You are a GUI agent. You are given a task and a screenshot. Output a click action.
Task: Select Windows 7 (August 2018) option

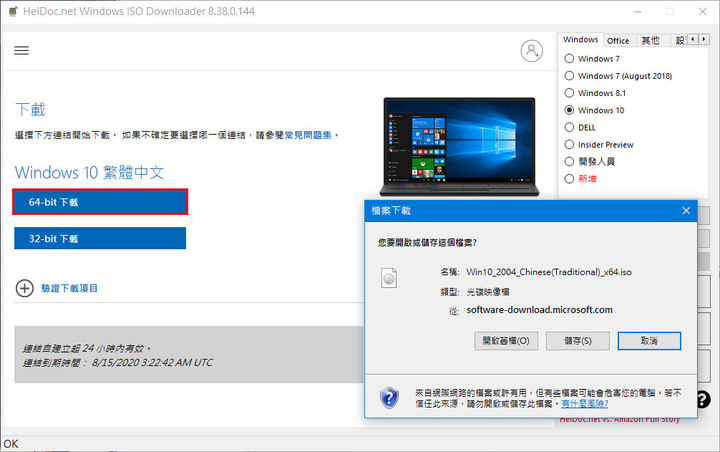(569, 75)
